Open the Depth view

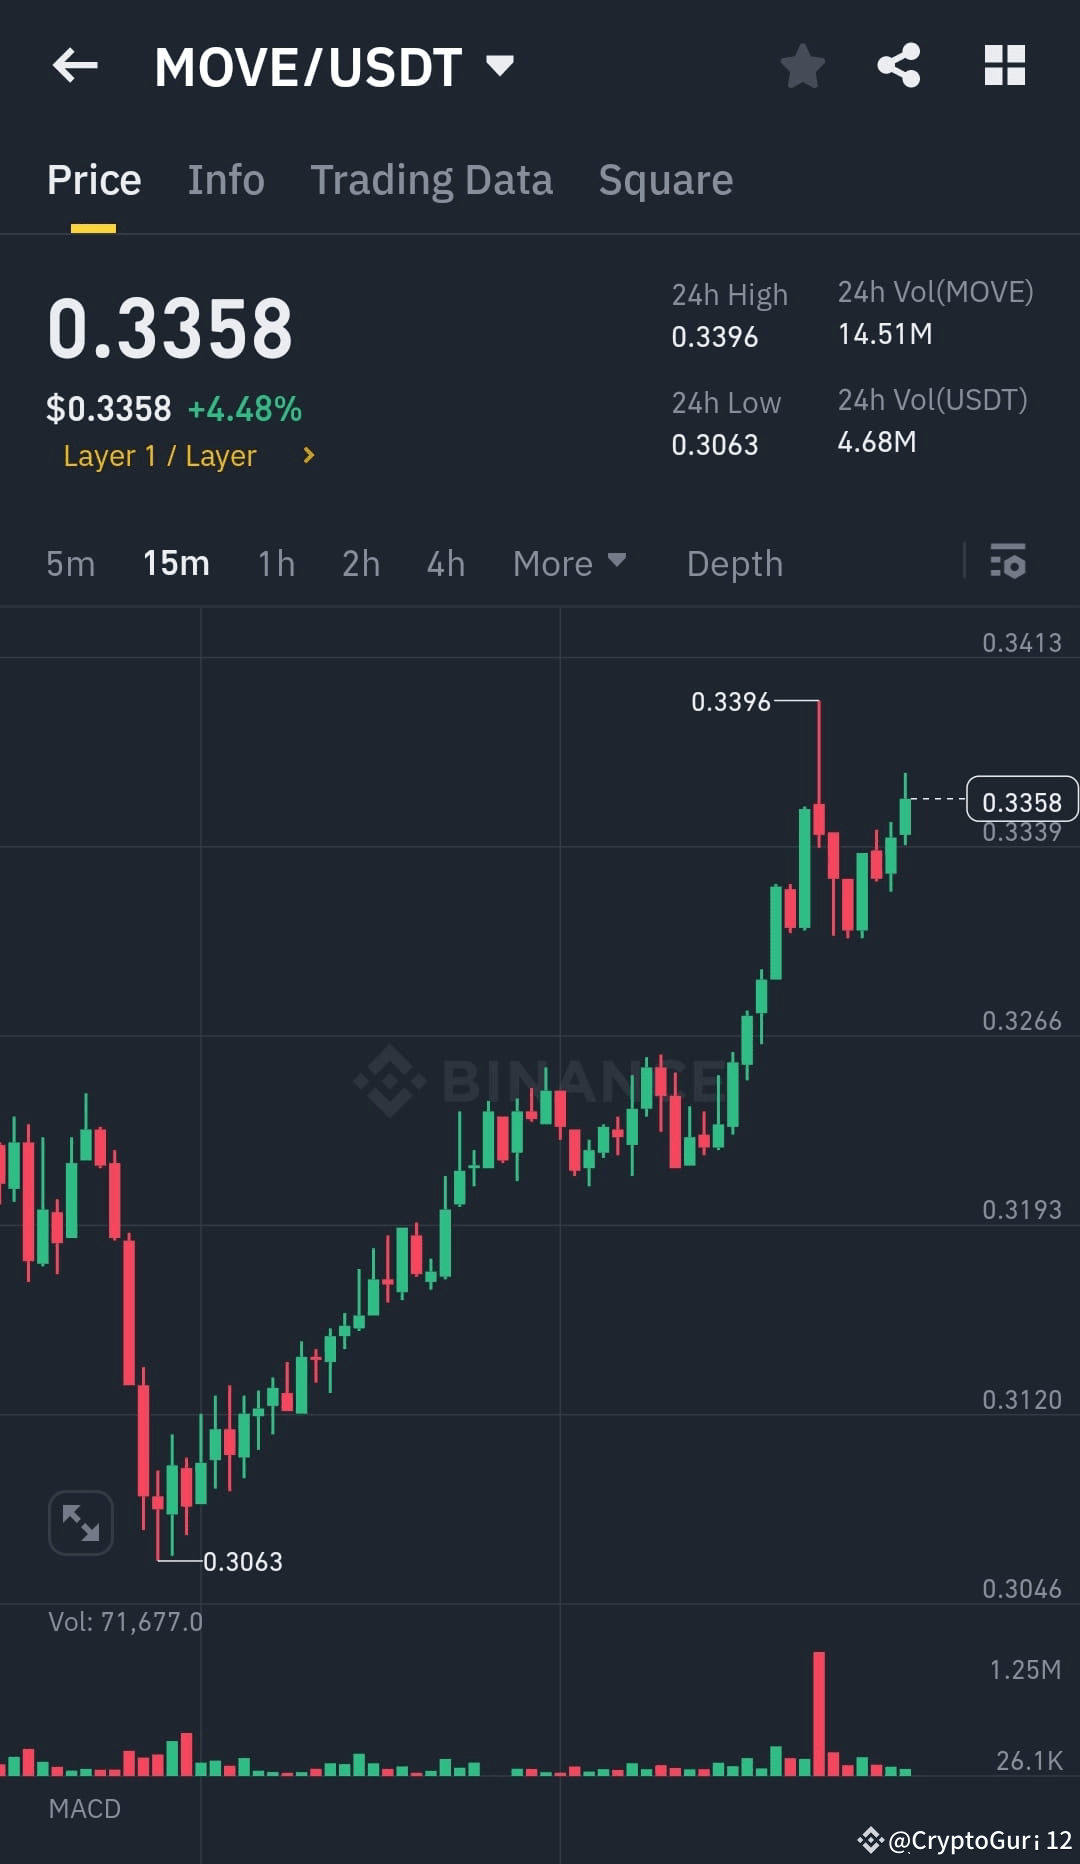point(734,563)
